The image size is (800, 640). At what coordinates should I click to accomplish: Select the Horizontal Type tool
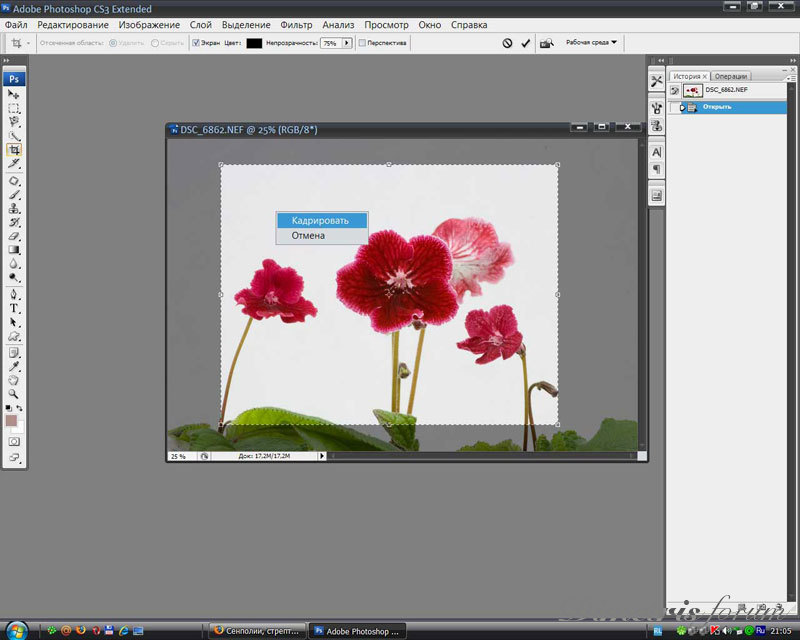[14, 308]
